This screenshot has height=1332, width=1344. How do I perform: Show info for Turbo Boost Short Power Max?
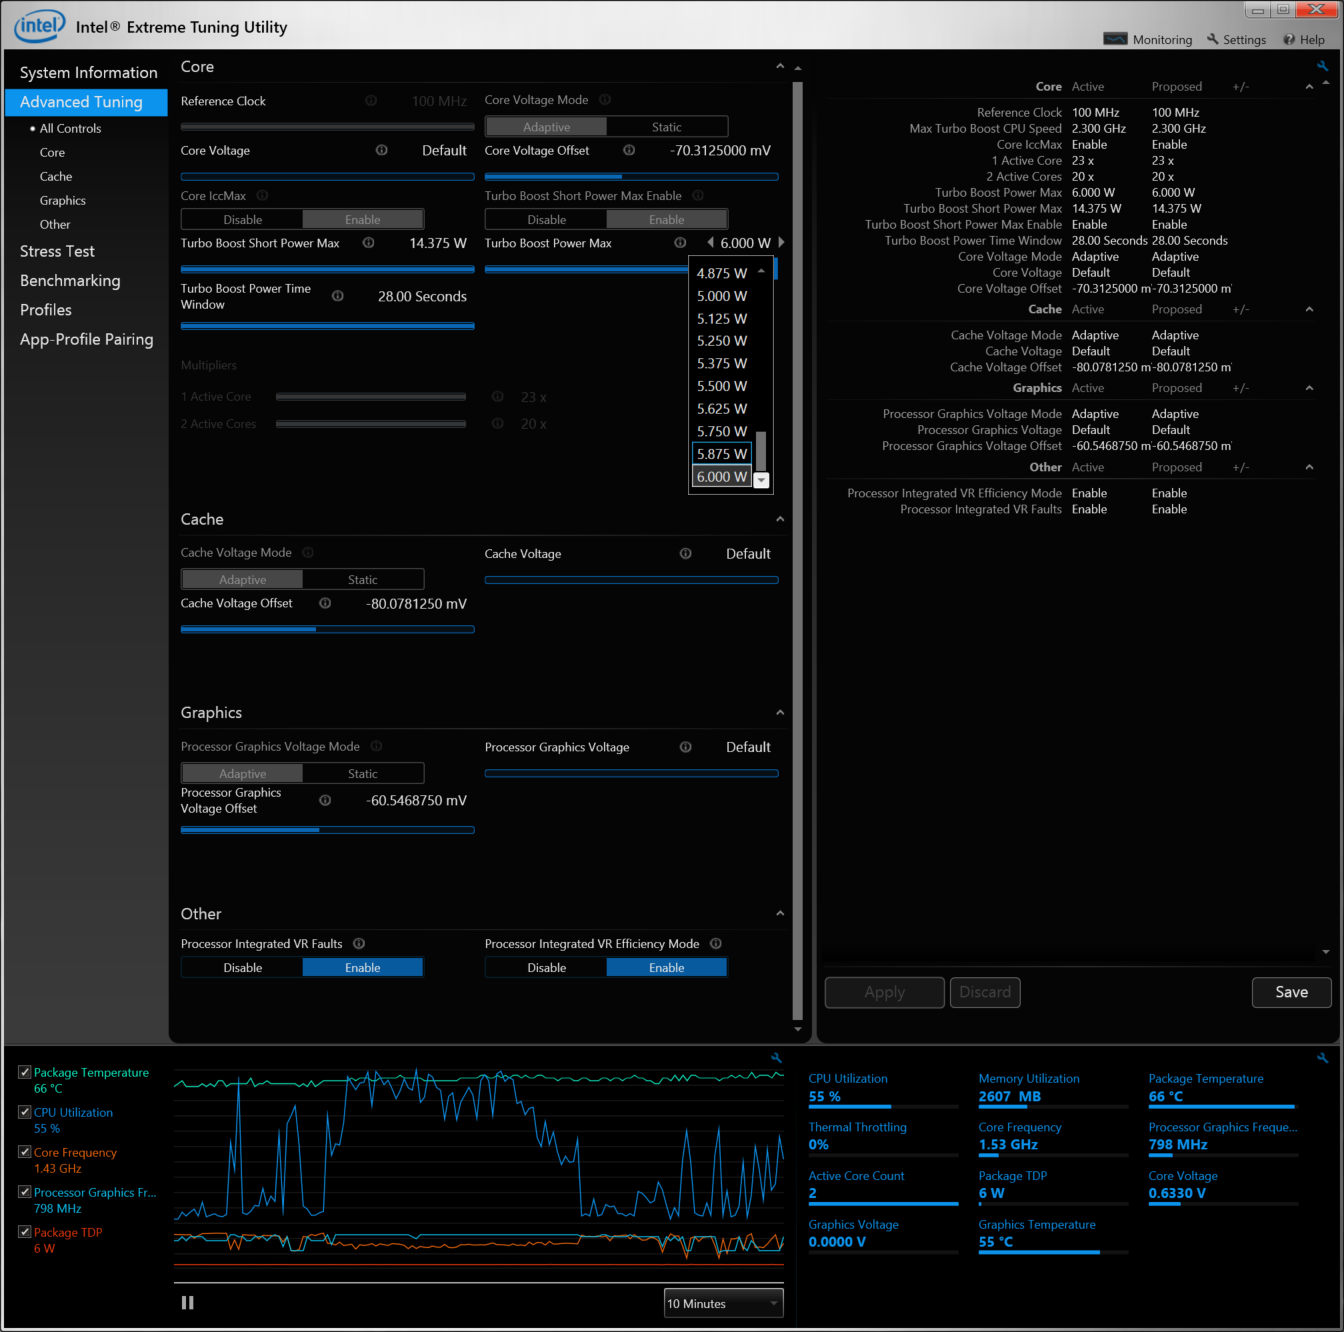[369, 243]
